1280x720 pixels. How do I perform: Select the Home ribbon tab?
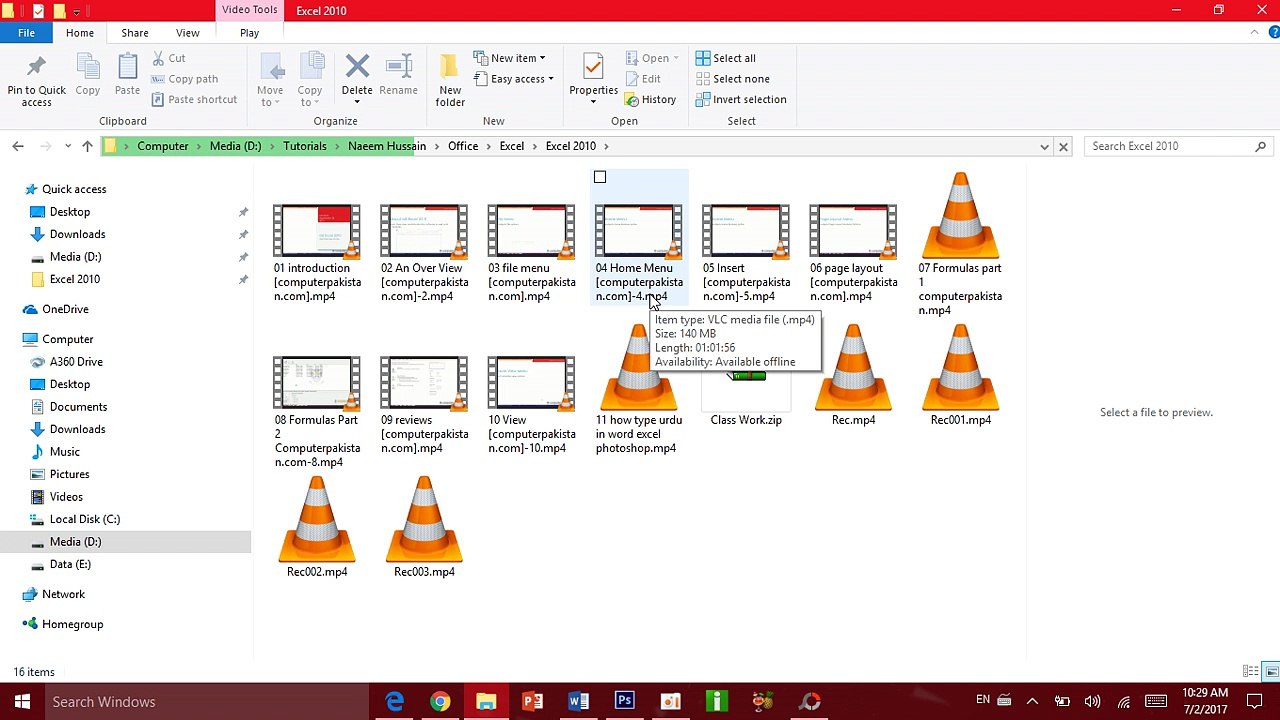pyautogui.click(x=80, y=32)
